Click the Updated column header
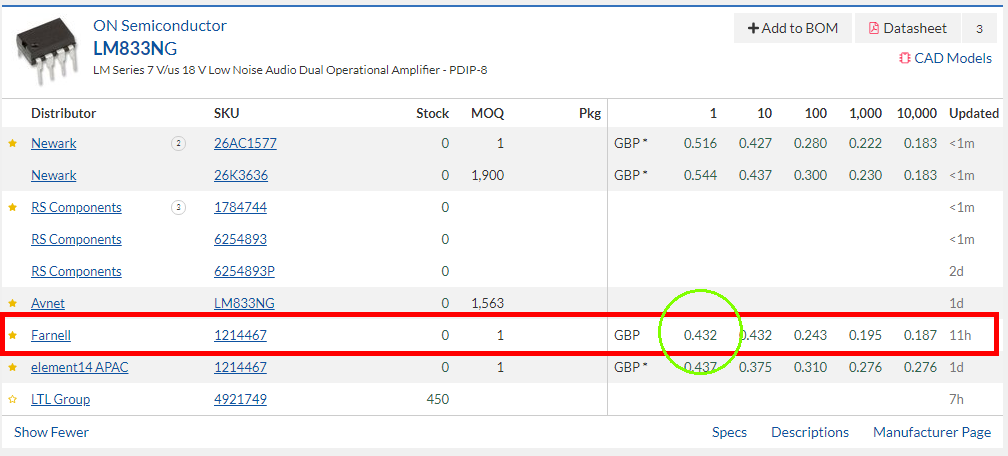1008x456 pixels. tap(974, 113)
